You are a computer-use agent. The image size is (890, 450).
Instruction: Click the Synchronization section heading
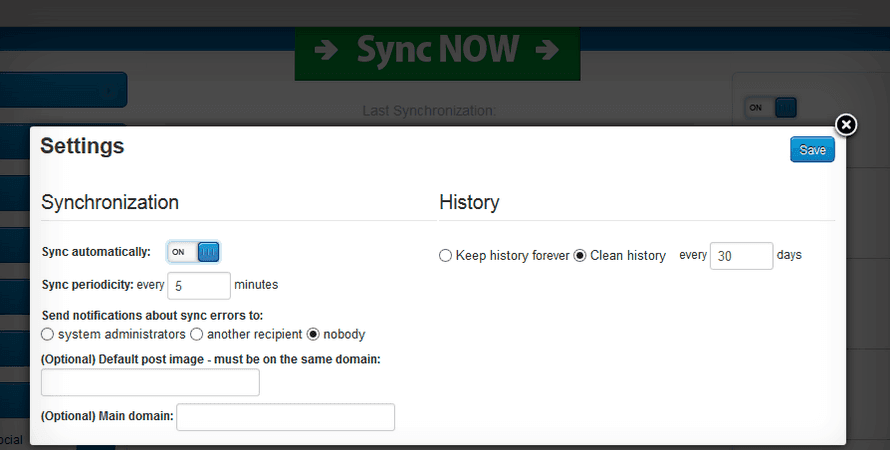[x=110, y=202]
